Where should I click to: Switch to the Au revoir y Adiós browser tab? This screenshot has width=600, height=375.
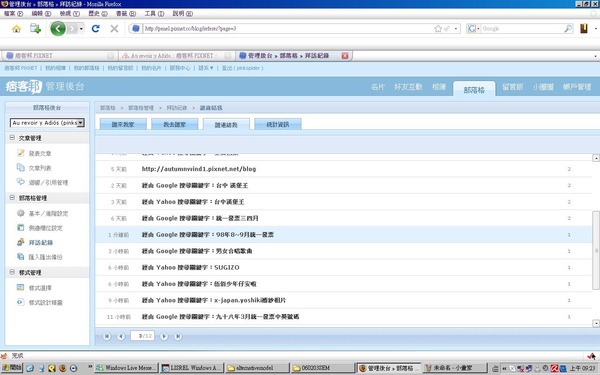tap(176, 56)
